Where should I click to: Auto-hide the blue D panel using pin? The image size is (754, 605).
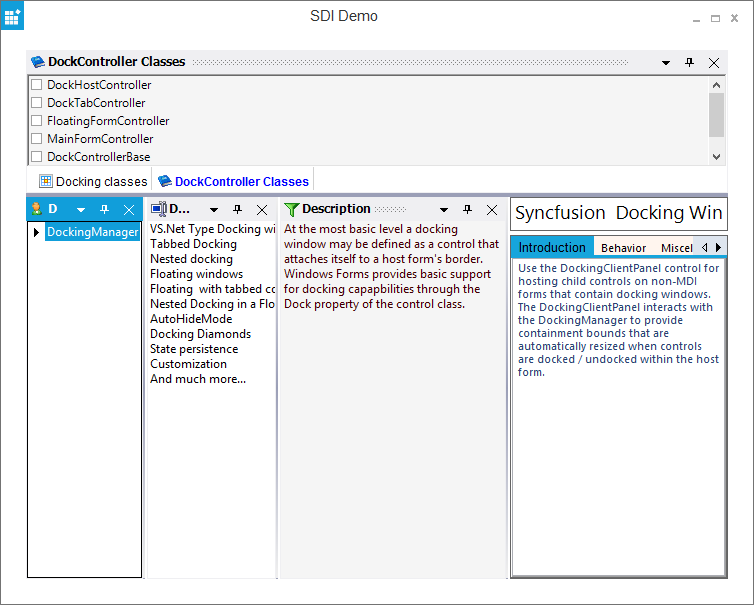(104, 209)
